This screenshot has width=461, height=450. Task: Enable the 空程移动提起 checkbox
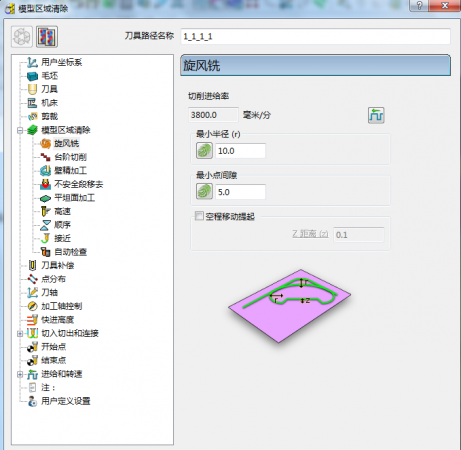click(199, 216)
